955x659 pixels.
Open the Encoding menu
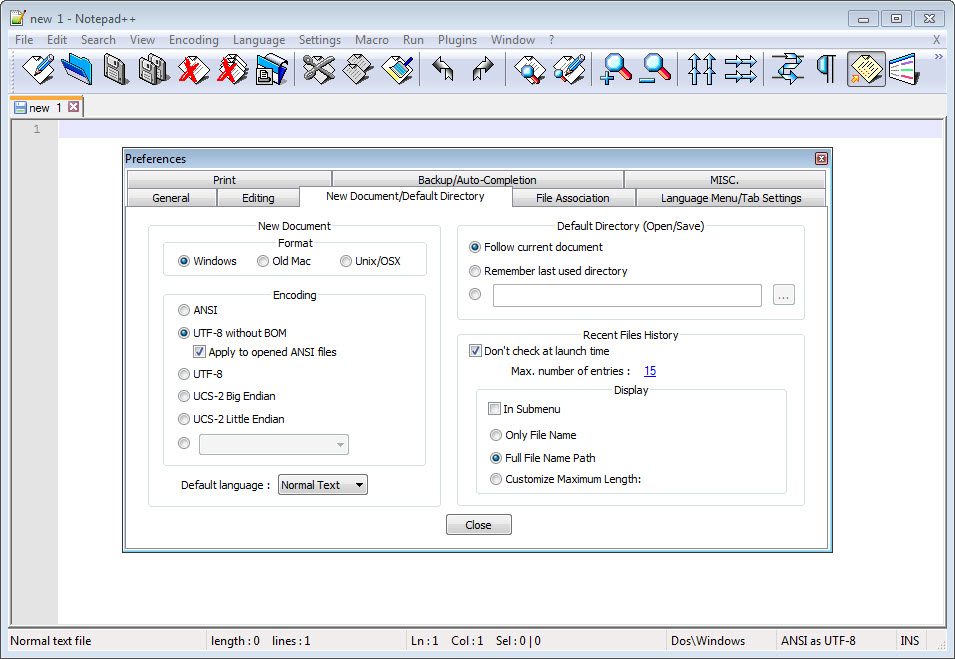tap(193, 40)
